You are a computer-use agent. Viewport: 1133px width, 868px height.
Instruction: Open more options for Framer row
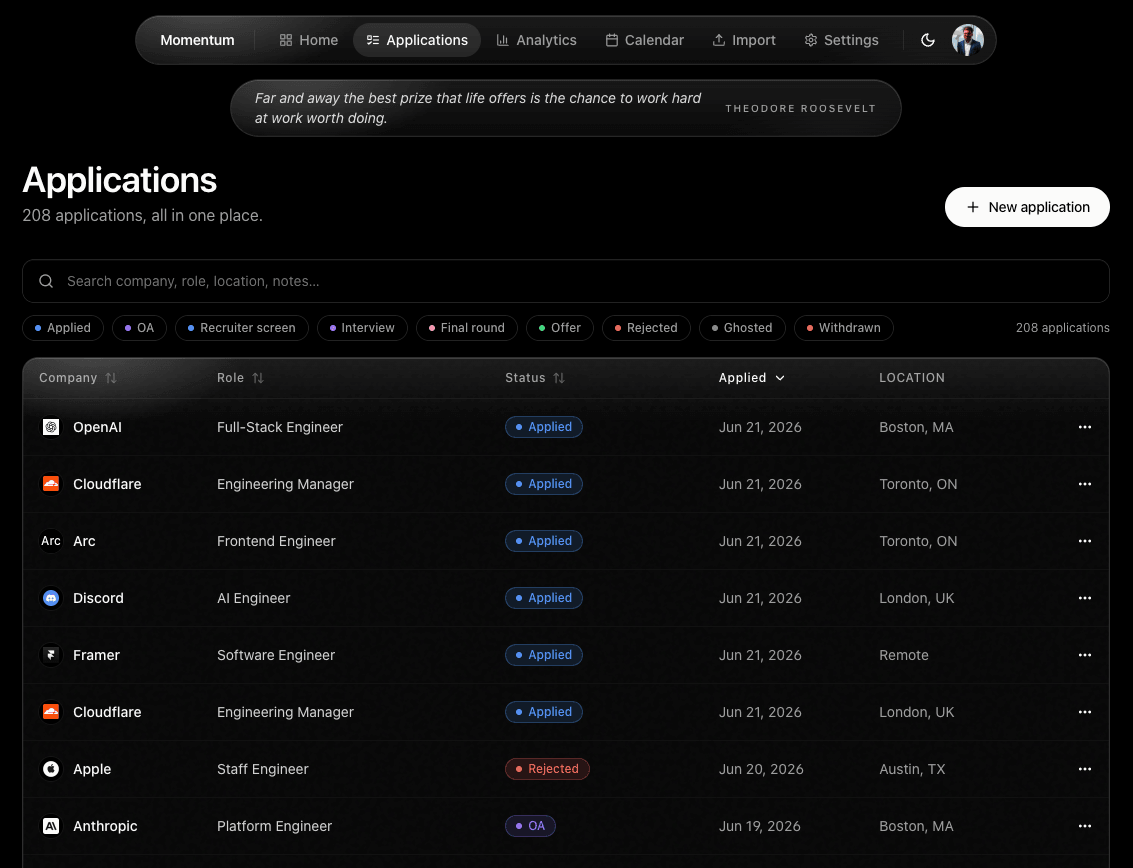tap(1085, 656)
